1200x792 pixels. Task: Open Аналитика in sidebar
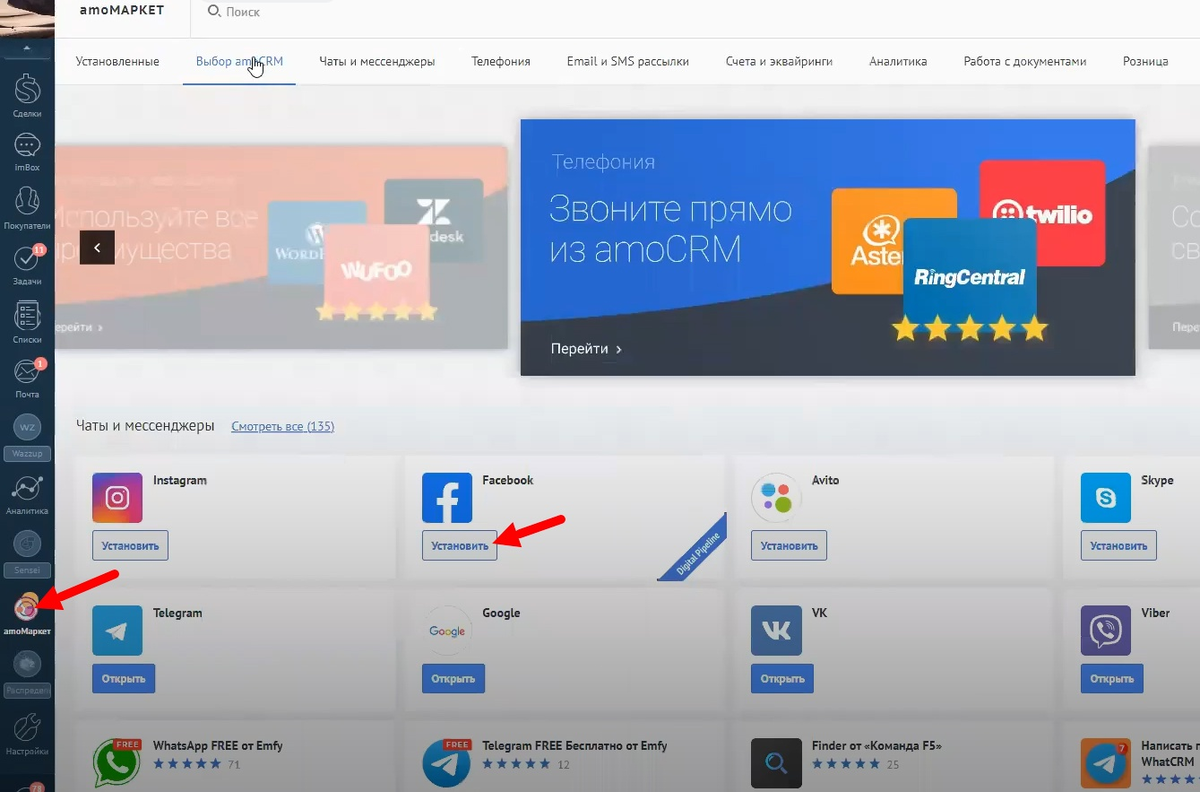27,494
